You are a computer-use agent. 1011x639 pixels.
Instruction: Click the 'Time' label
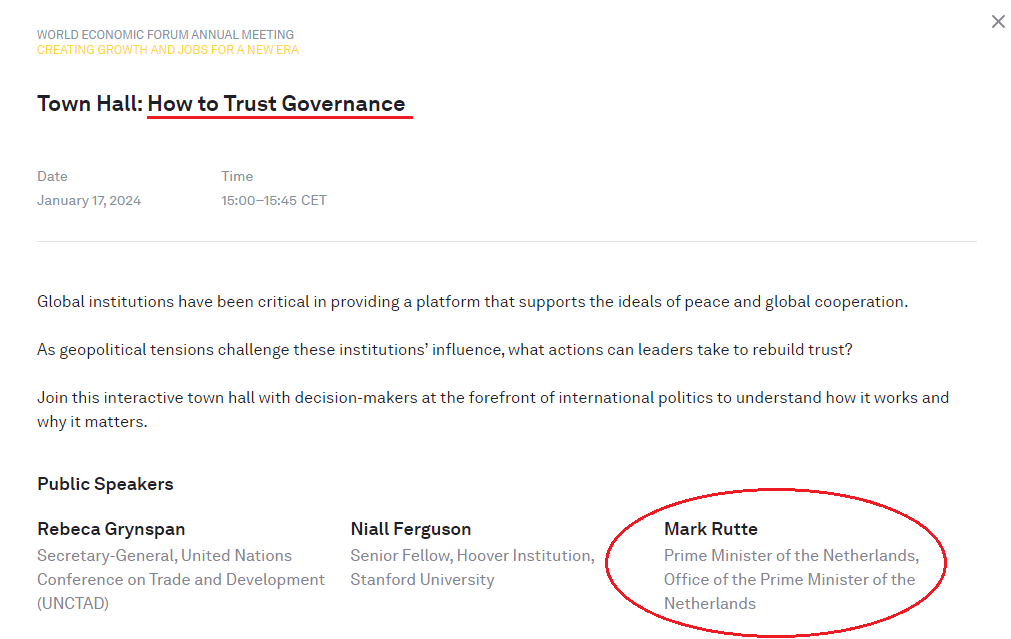click(237, 176)
